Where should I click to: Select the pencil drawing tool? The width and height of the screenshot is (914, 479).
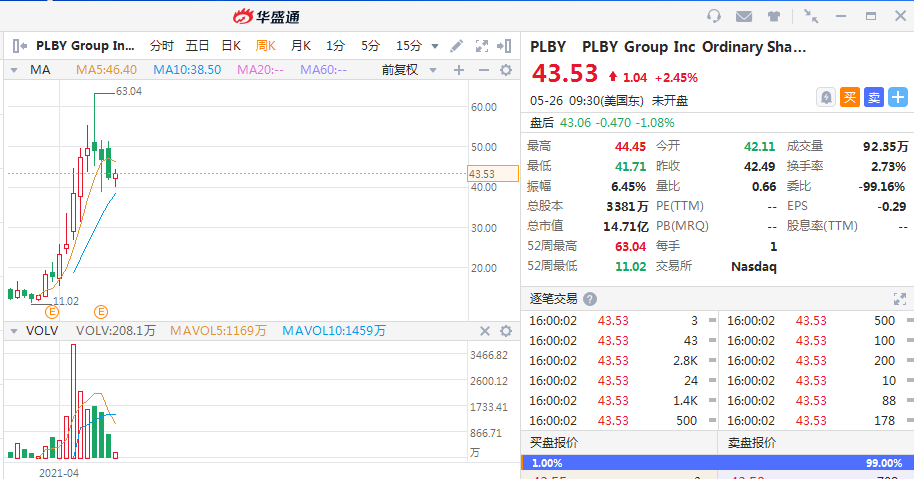pos(457,46)
